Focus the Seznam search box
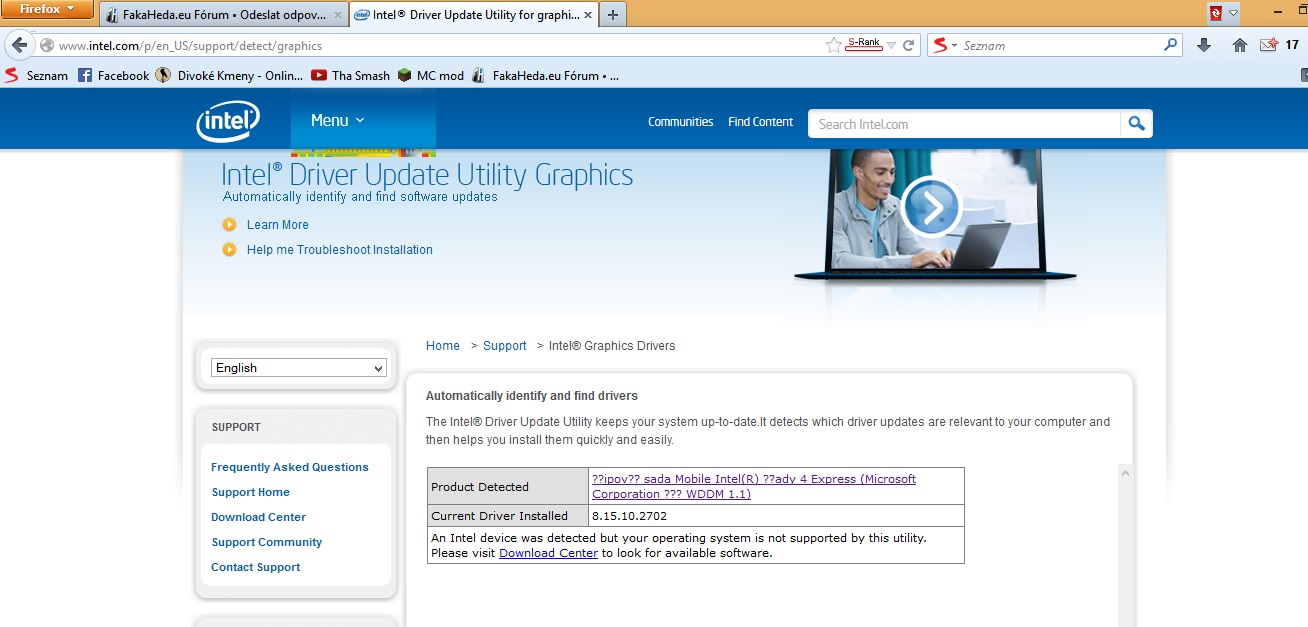Viewport: 1308px width, 627px height. [1060, 45]
